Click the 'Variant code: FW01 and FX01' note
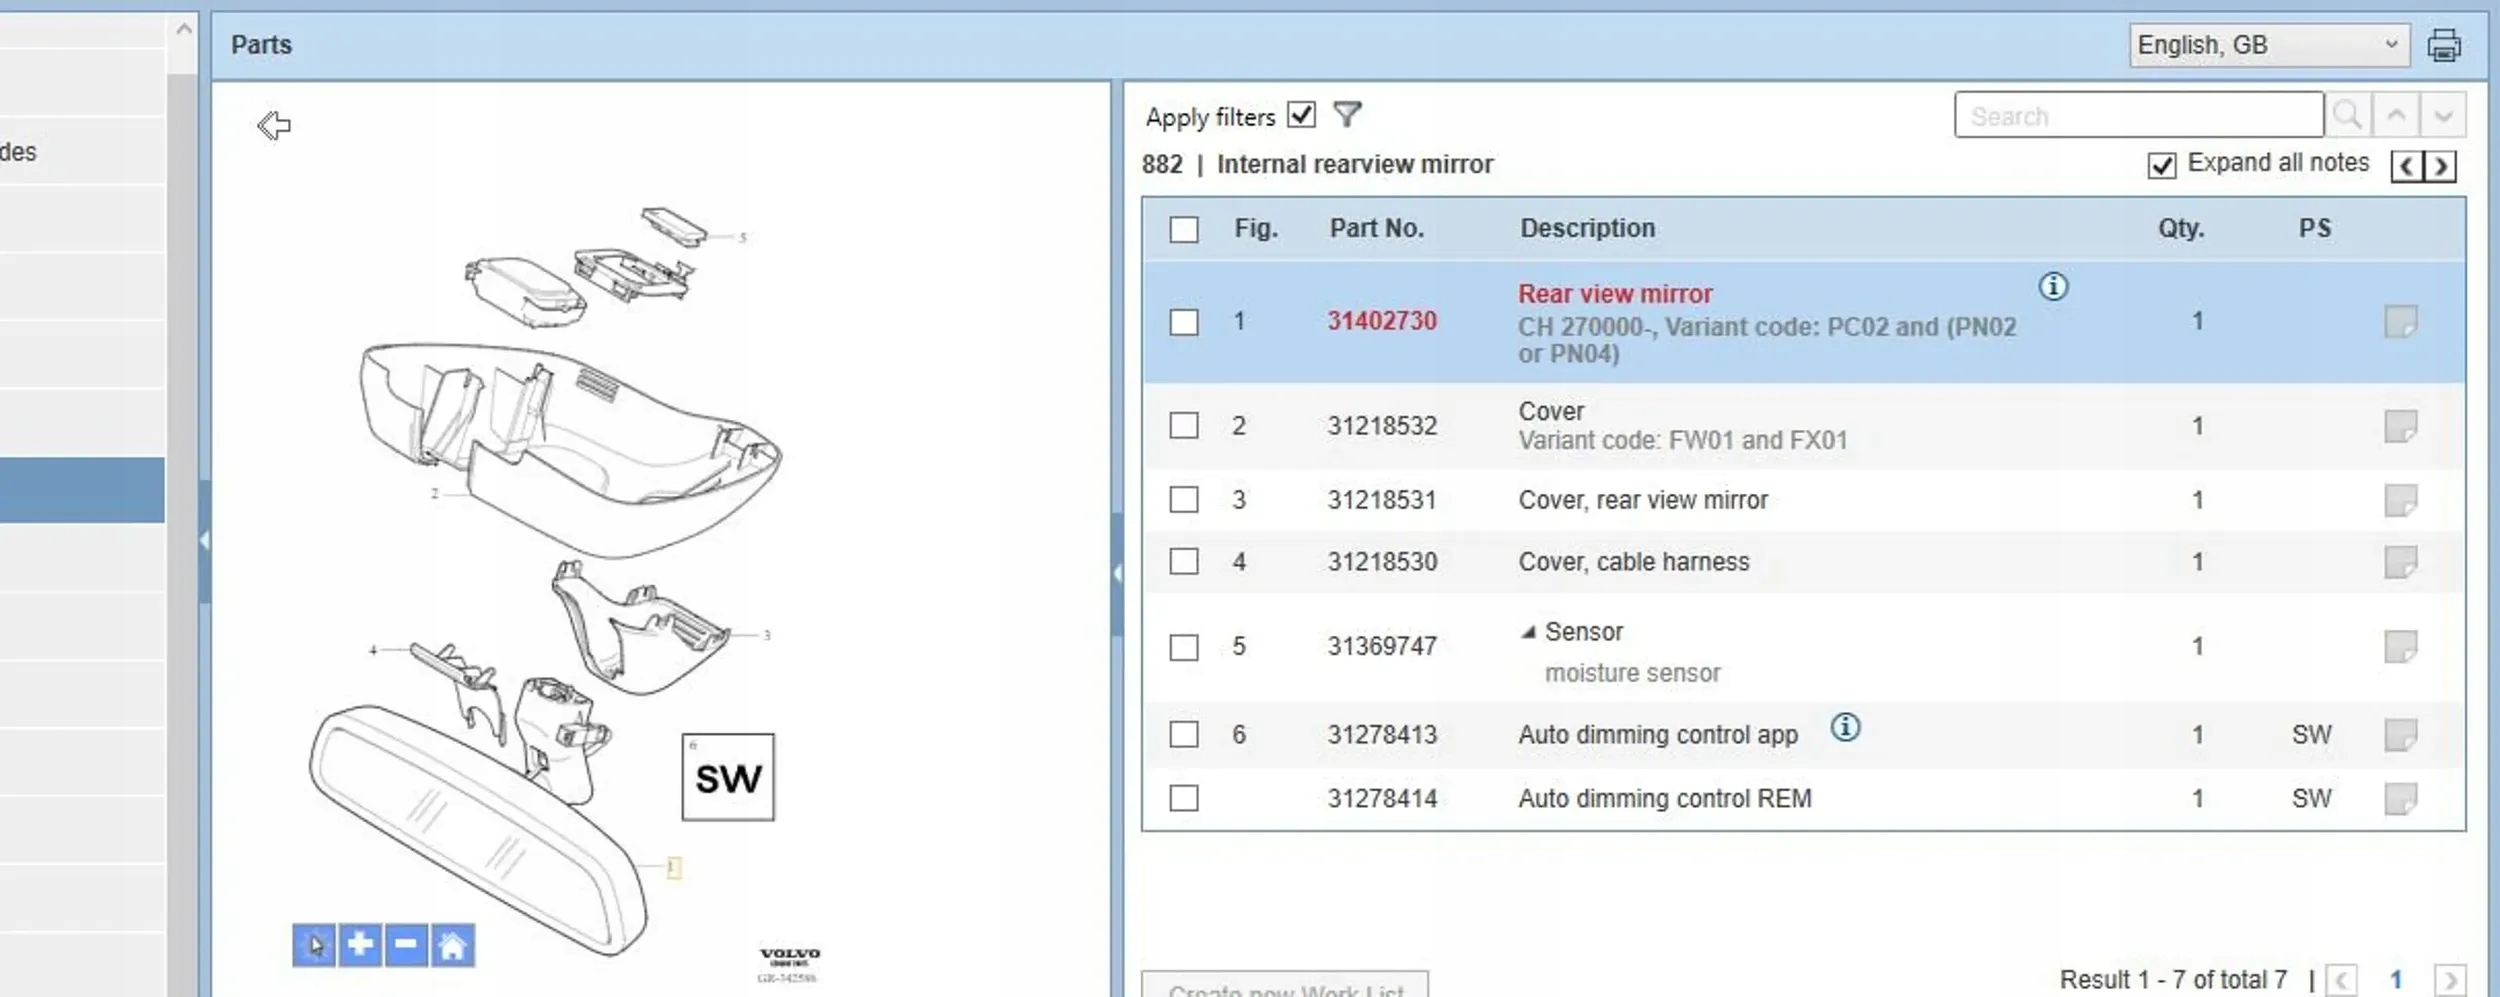The height and width of the screenshot is (997, 2500). [x=1683, y=441]
